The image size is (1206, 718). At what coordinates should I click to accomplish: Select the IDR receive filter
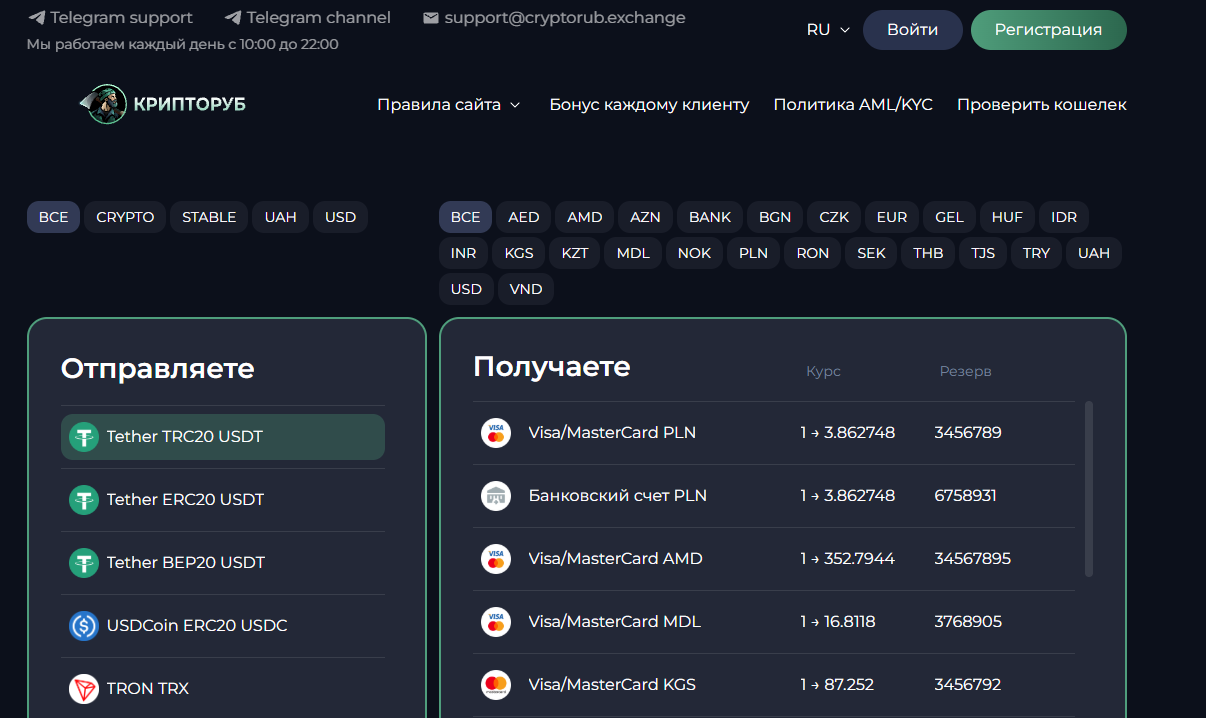click(x=1064, y=217)
